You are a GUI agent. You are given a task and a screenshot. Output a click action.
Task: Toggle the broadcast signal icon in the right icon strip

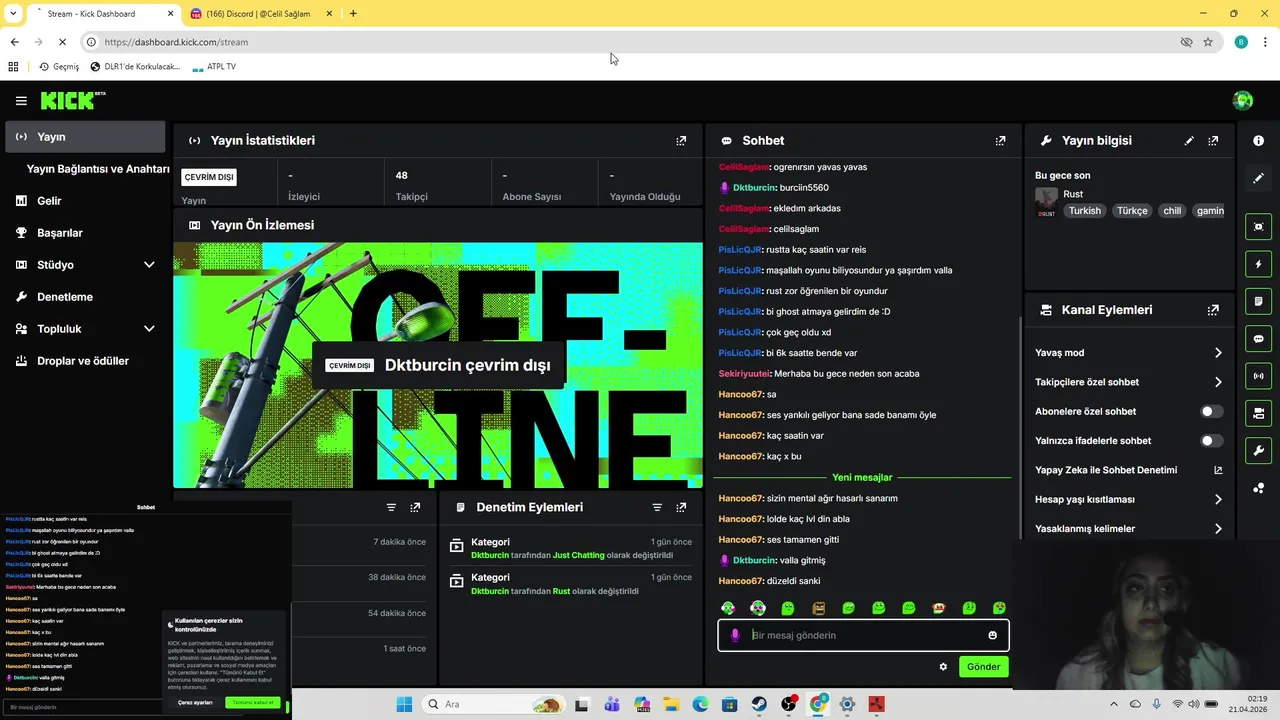(x=1258, y=376)
